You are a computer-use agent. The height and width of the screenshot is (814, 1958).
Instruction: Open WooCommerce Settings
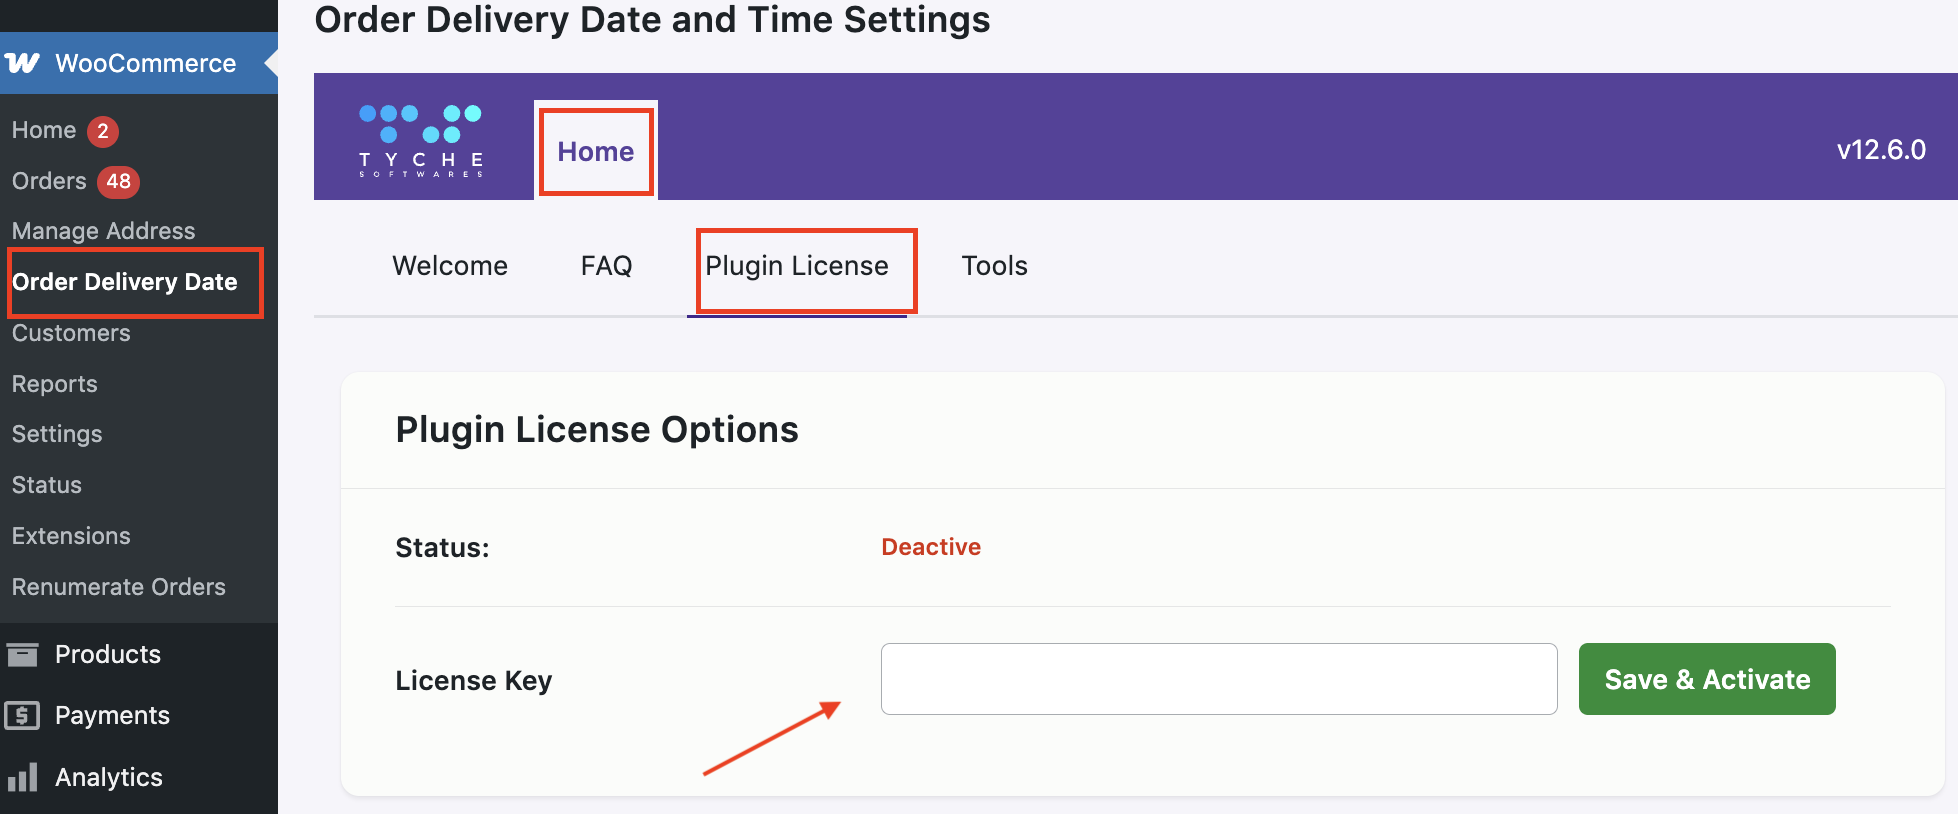click(57, 434)
